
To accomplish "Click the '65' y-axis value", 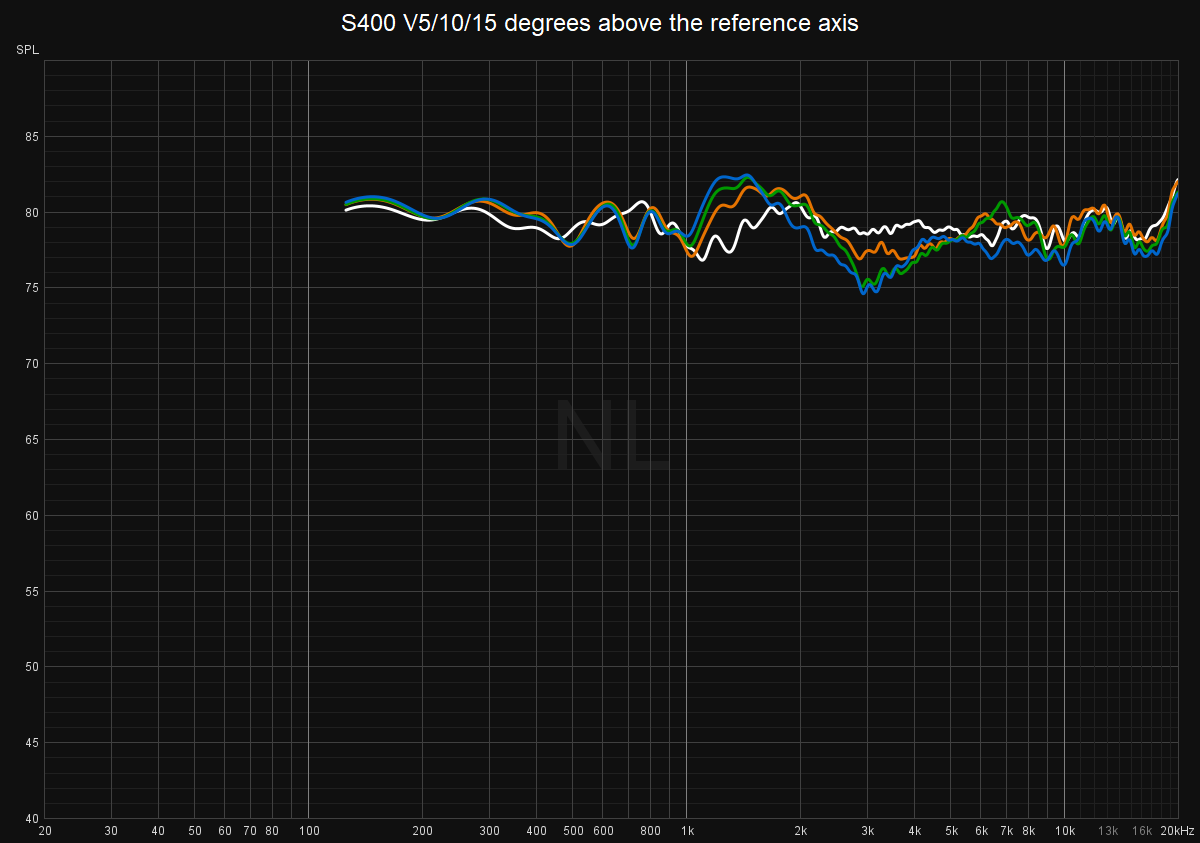I will click(x=31, y=440).
